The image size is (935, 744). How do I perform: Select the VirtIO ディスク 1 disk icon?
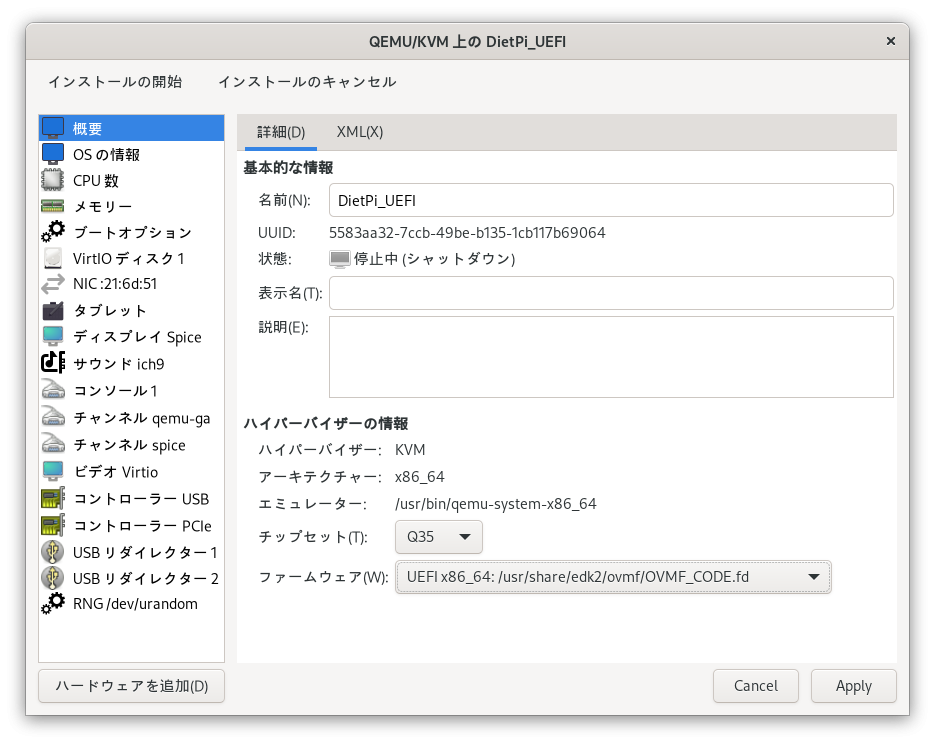click(x=53, y=258)
